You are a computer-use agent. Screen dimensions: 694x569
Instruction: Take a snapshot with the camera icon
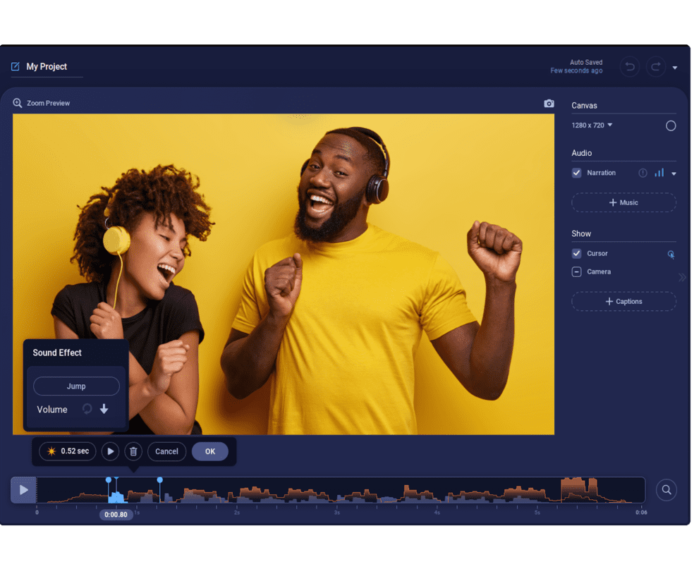549,103
